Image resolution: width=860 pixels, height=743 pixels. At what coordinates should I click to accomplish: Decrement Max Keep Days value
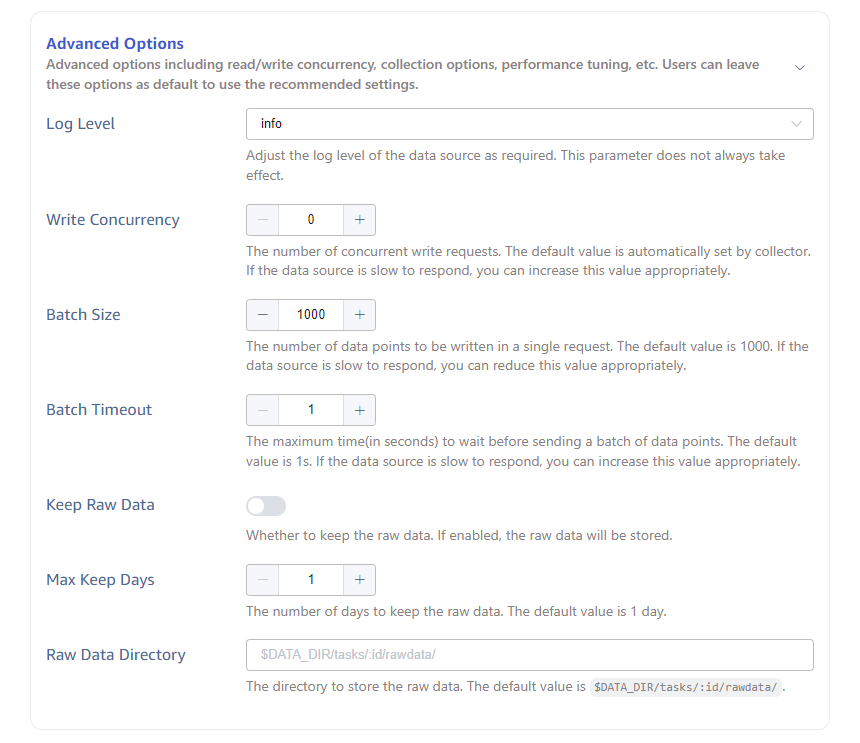tap(263, 580)
